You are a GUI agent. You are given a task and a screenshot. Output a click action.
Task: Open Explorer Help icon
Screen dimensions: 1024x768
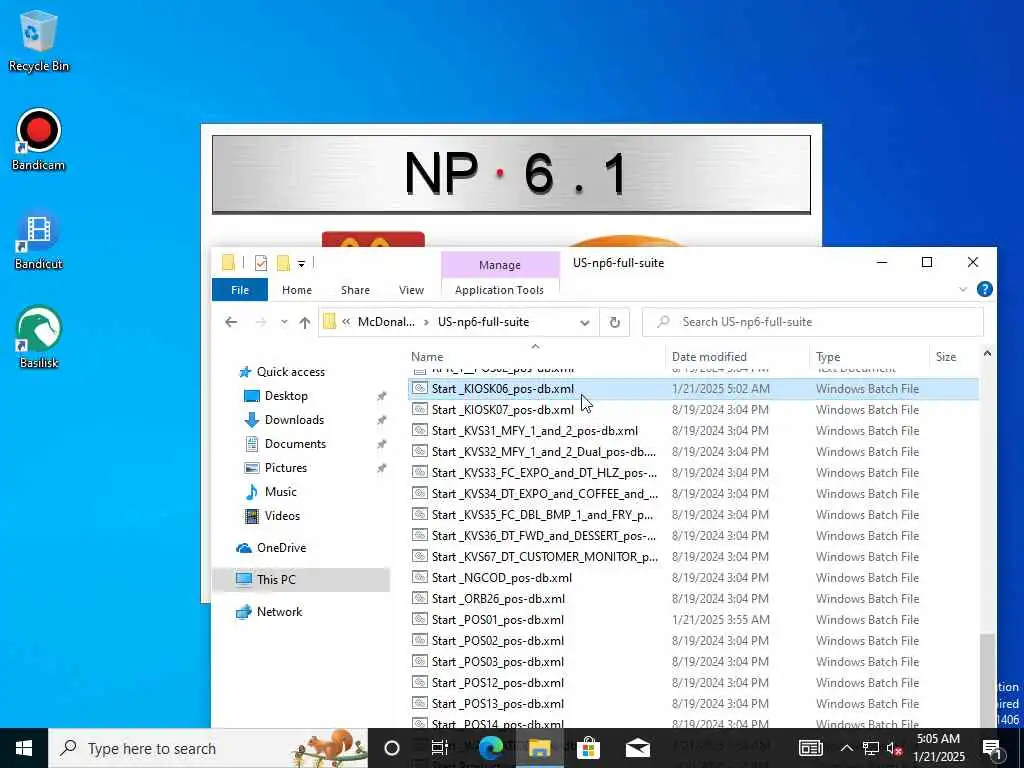coord(985,289)
